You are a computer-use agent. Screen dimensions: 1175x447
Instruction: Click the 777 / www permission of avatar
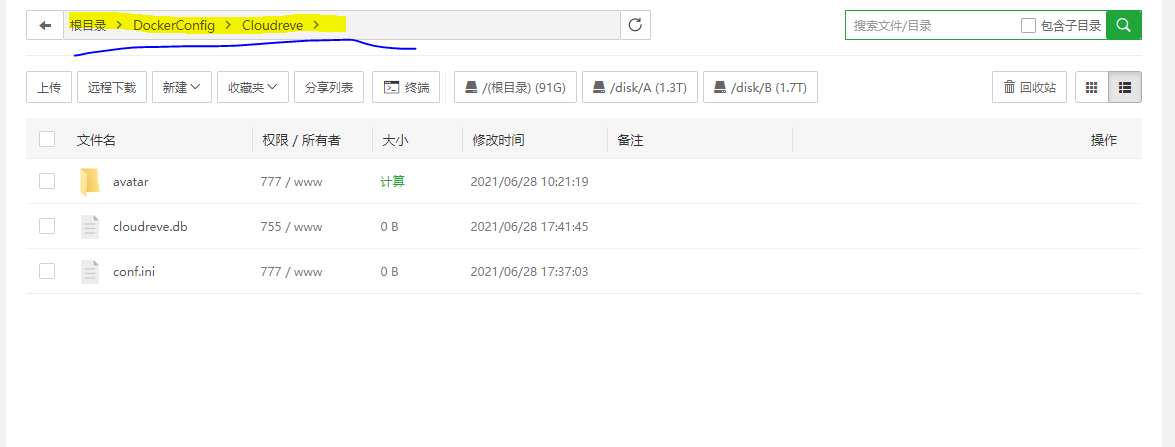pyautogui.click(x=292, y=181)
